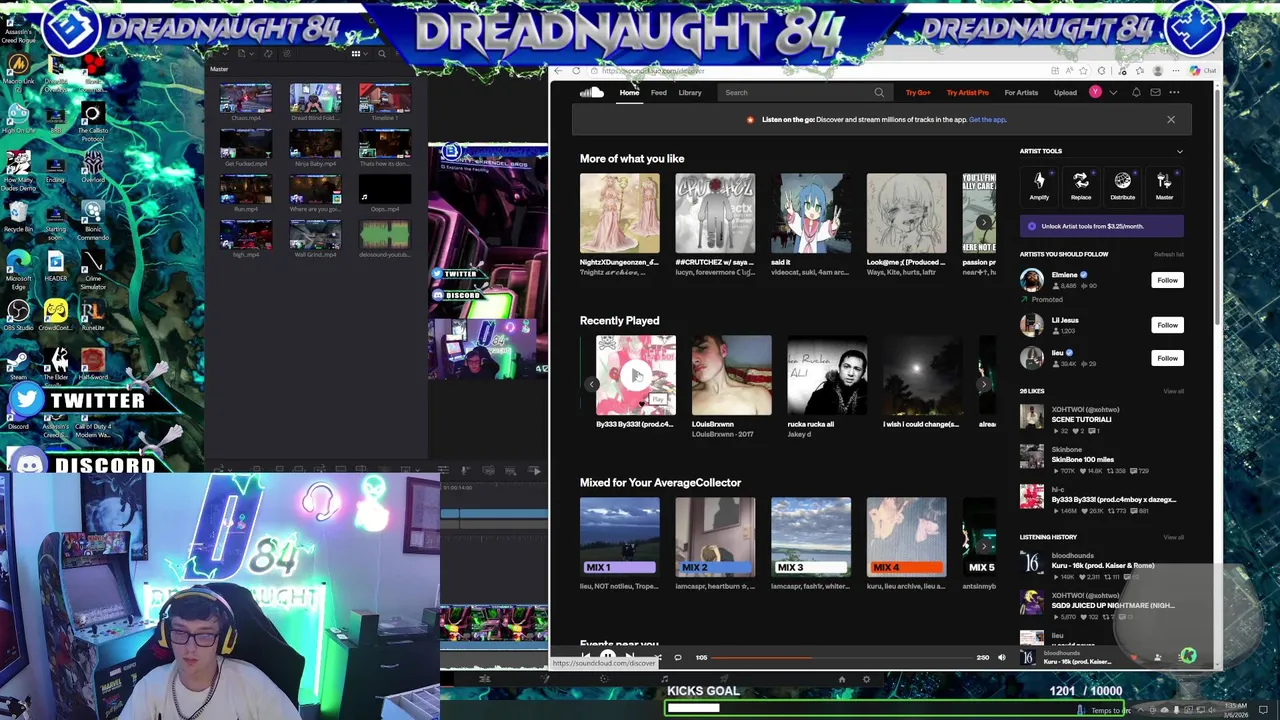Open the SoundCloud logo home link
Viewport: 1280px width, 720px height.
[x=591, y=92]
